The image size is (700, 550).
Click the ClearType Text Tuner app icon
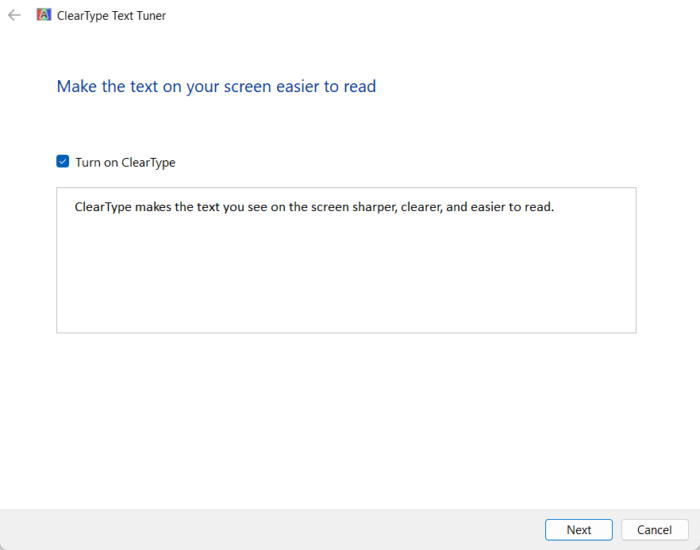pos(44,15)
